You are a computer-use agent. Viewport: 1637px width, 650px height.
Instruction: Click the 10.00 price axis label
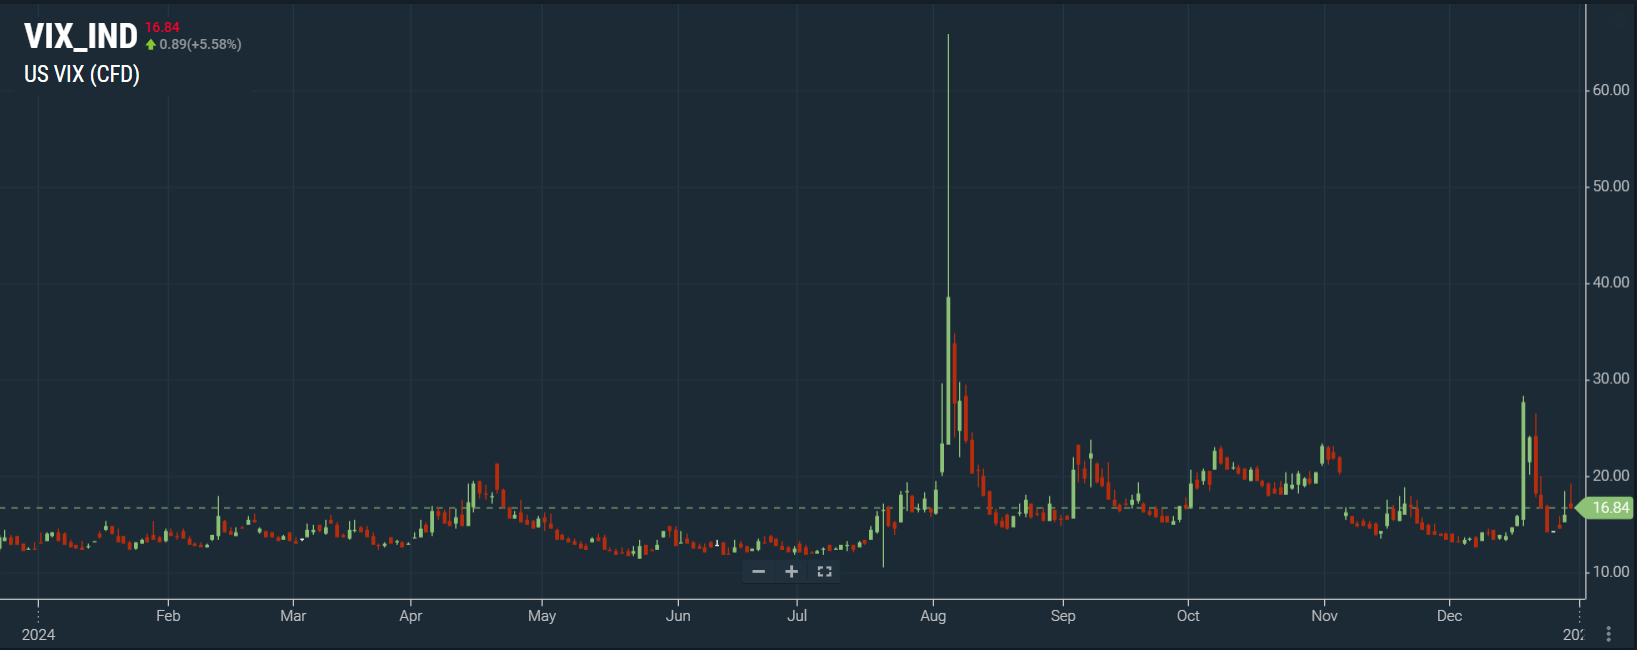pyautogui.click(x=1610, y=572)
